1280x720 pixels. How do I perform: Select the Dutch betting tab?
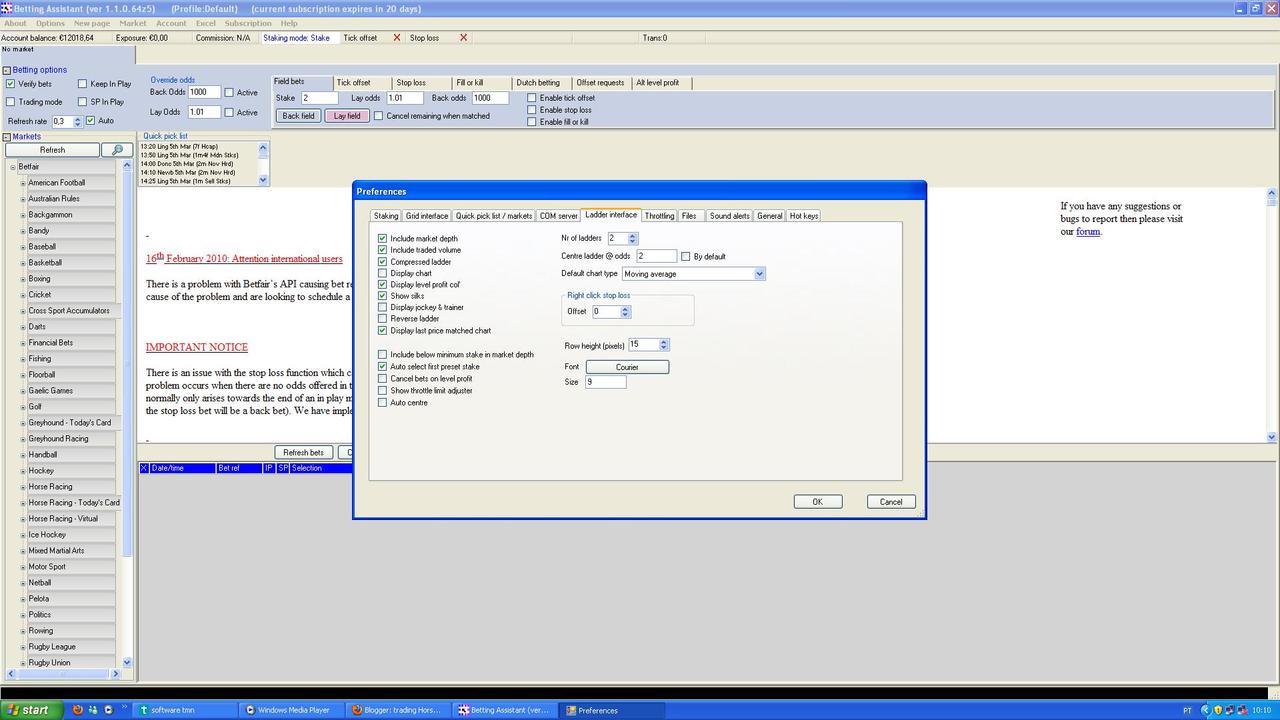(x=538, y=83)
